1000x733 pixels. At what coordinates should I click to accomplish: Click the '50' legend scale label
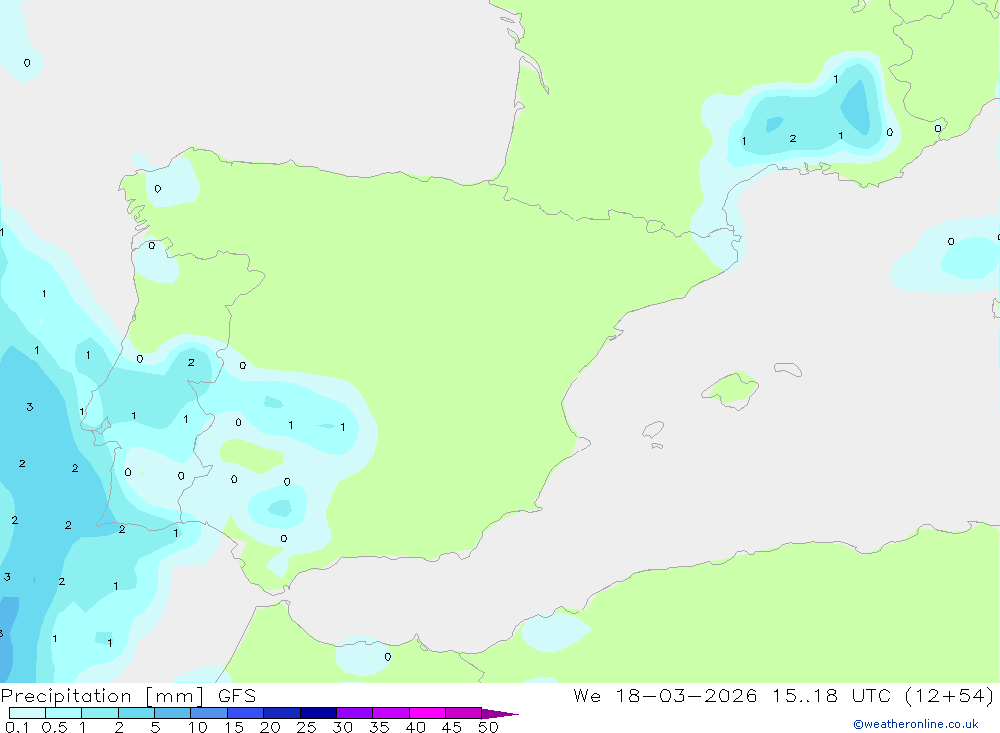[488, 727]
